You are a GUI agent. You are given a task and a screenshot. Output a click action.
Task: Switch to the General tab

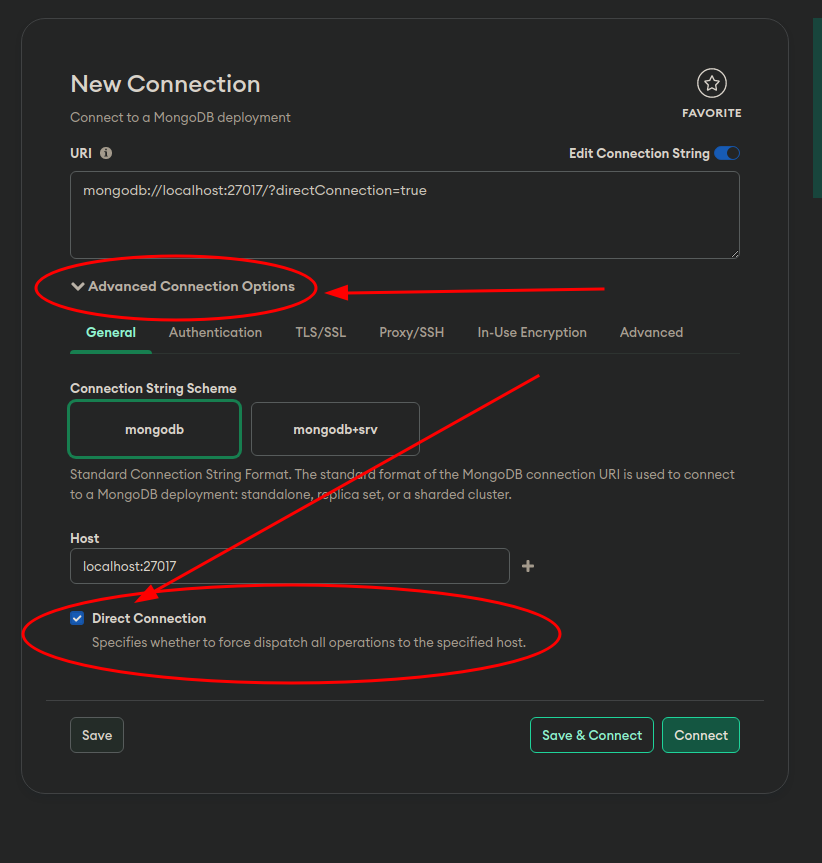pos(111,332)
